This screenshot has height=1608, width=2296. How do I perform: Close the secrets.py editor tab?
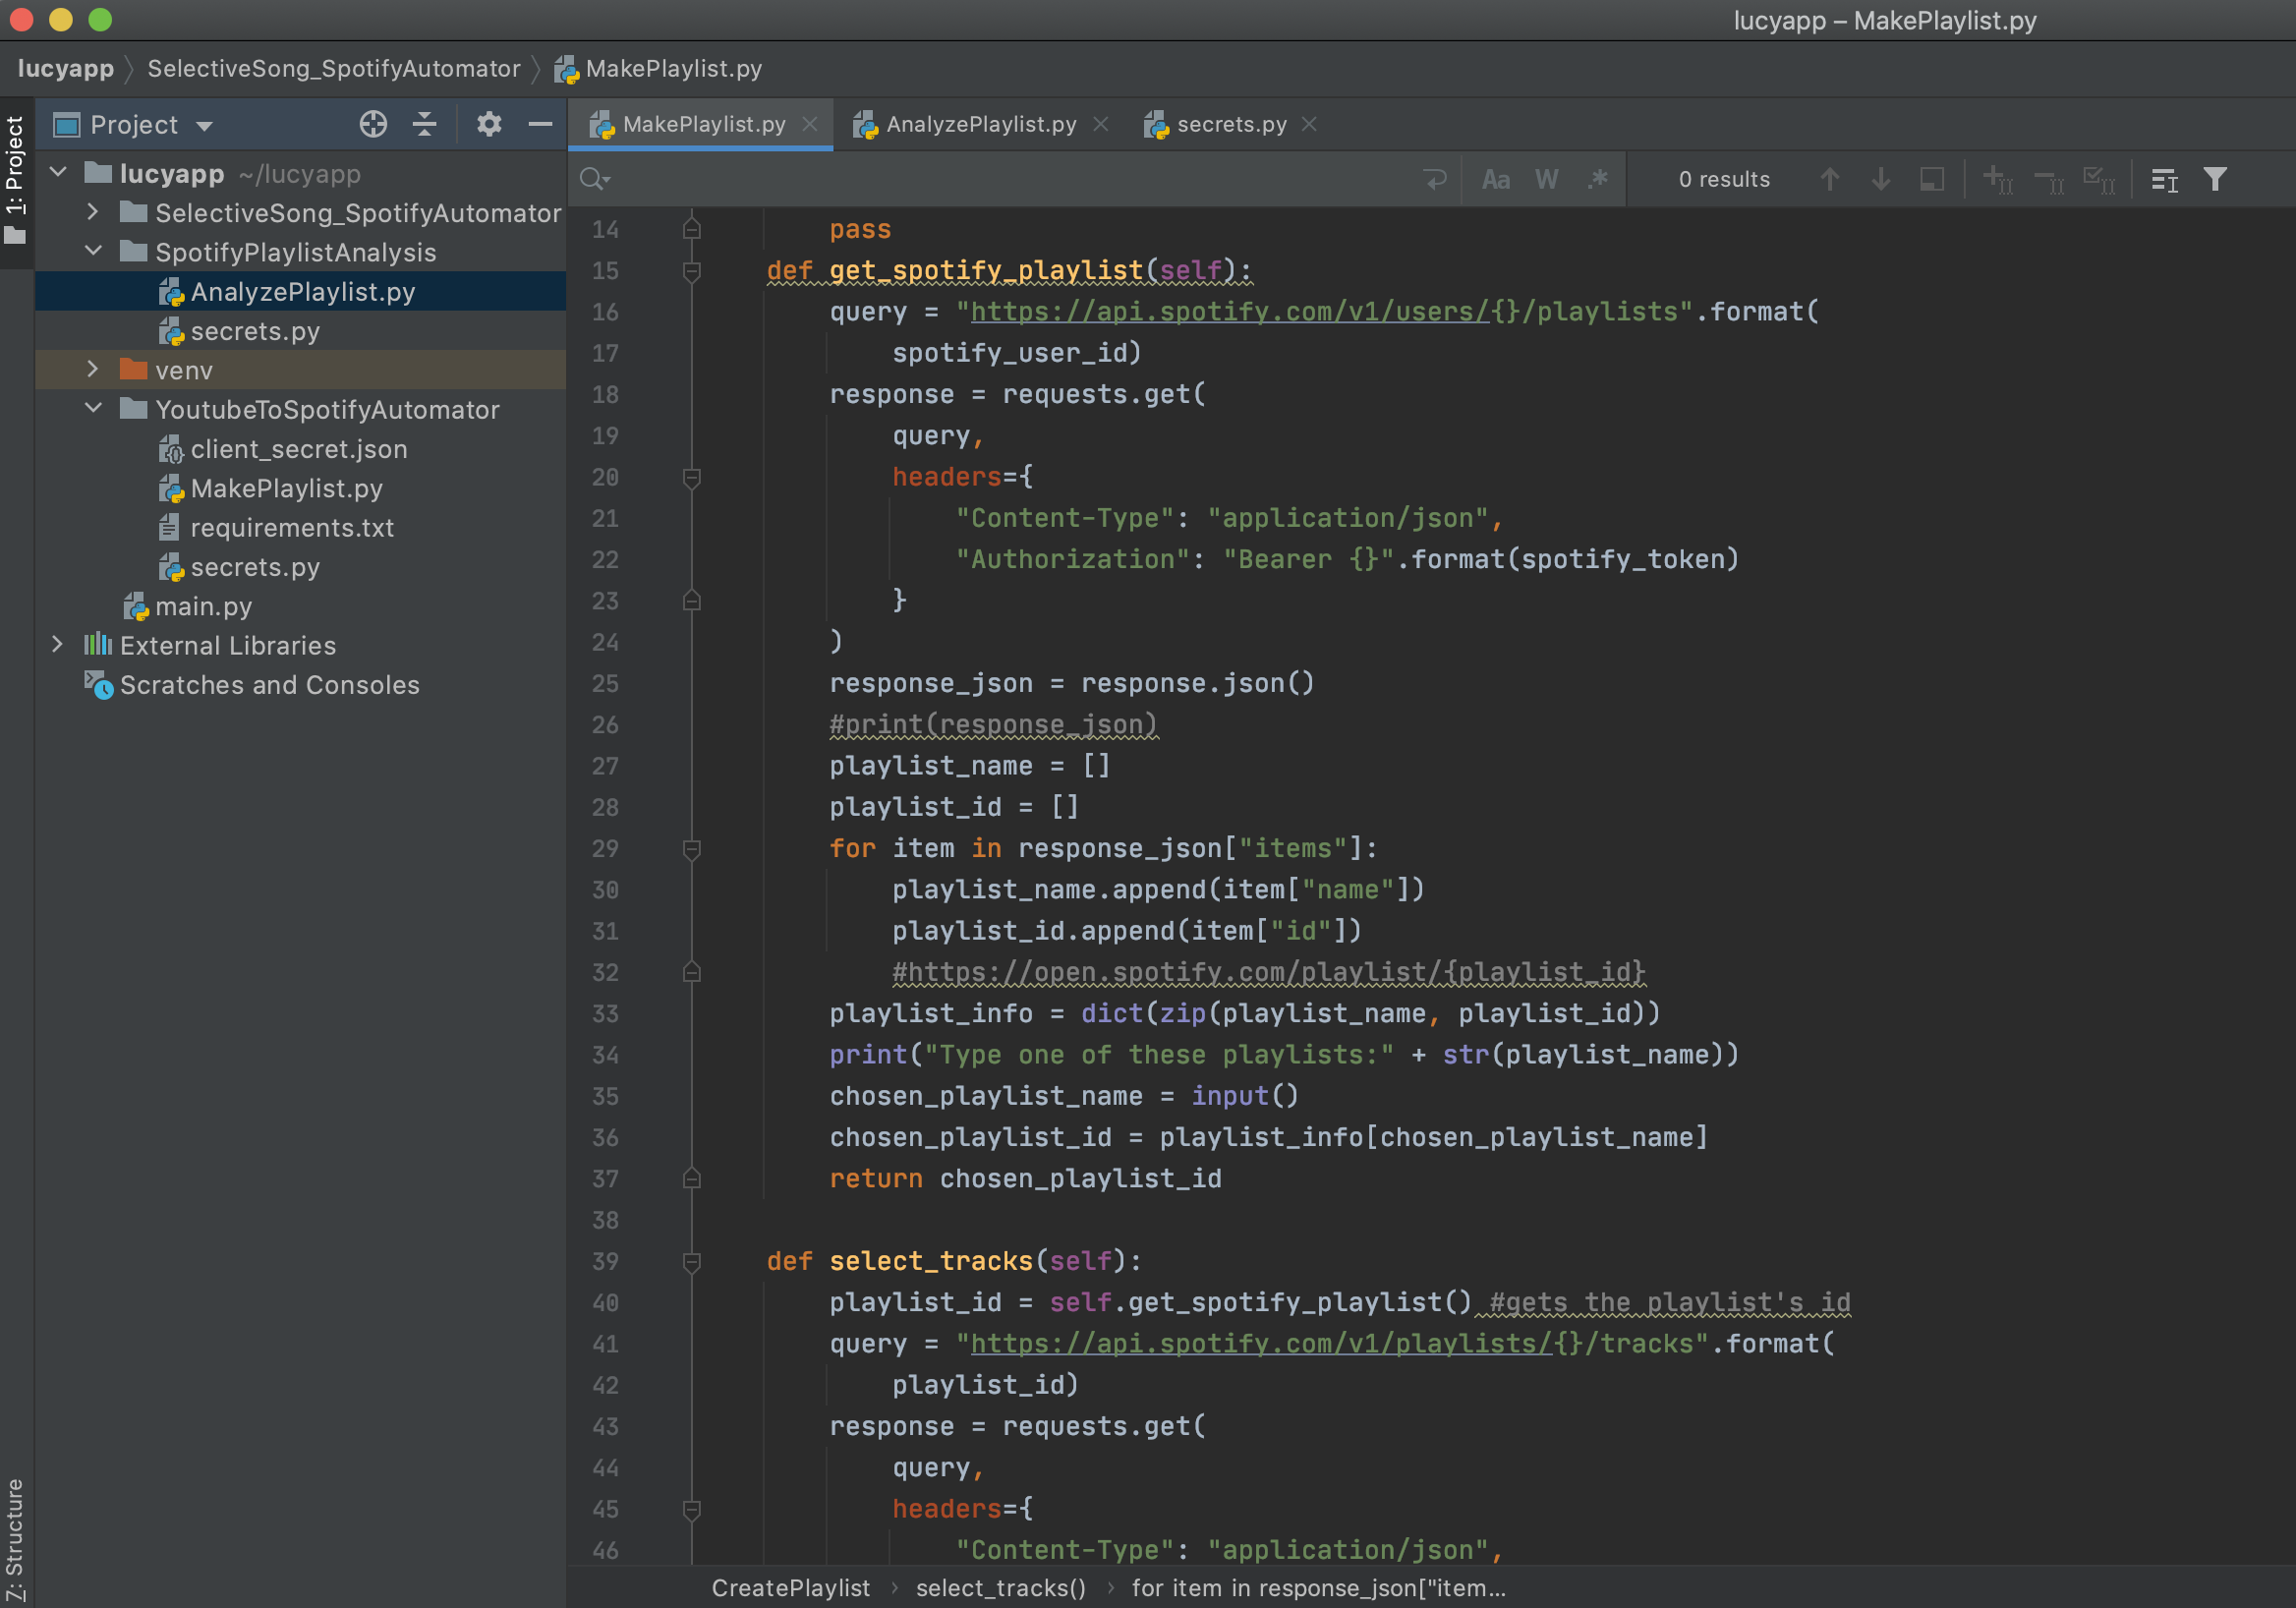pyautogui.click(x=1309, y=124)
